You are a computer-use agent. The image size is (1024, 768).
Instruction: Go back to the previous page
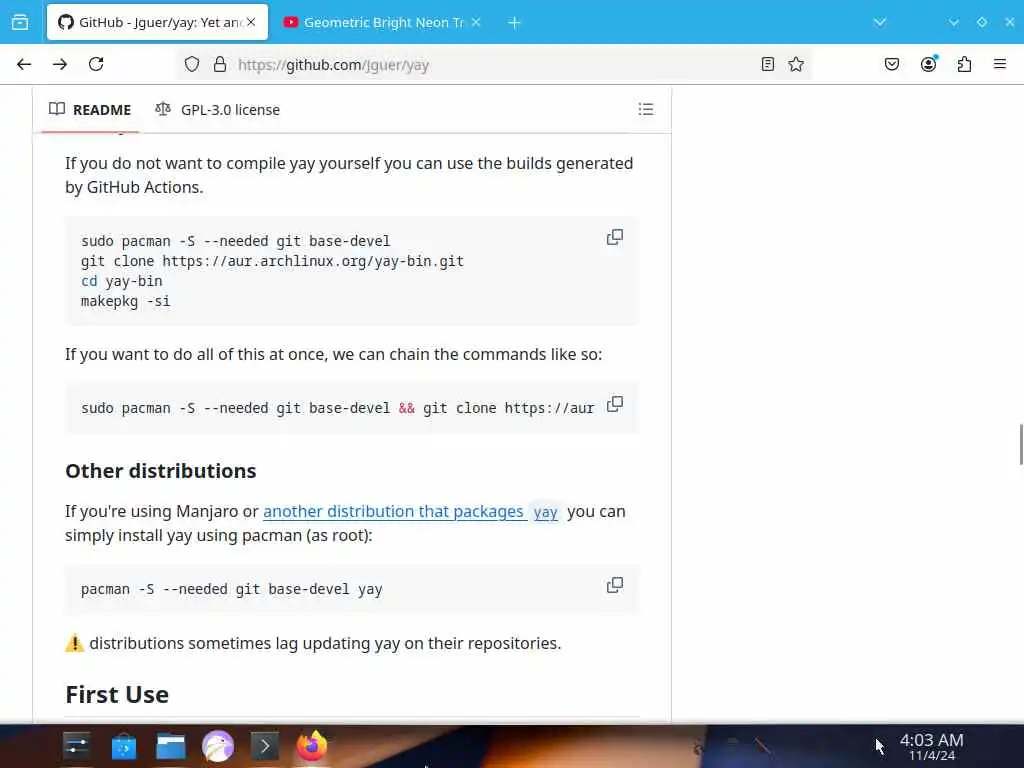coord(24,64)
